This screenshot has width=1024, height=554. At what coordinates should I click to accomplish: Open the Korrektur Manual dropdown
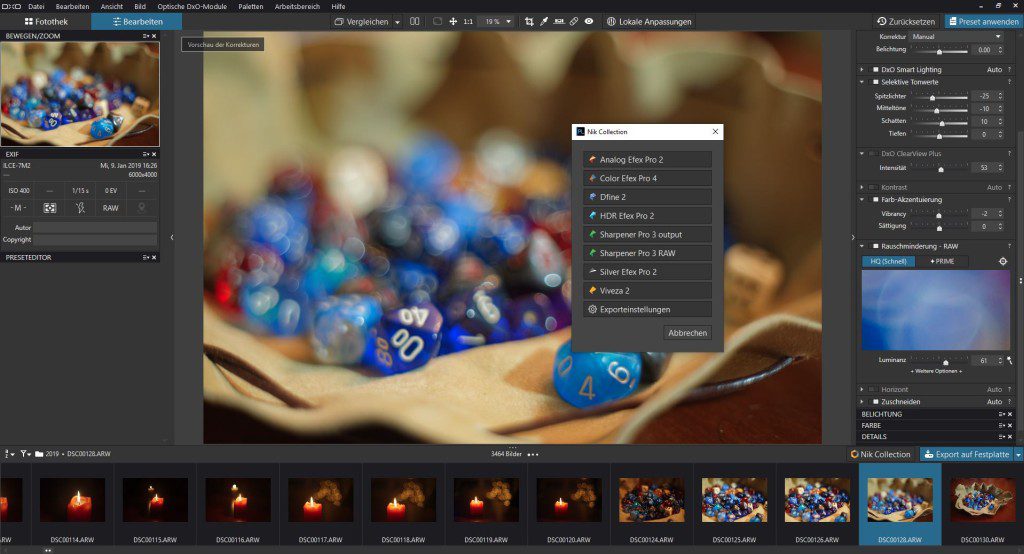955,37
